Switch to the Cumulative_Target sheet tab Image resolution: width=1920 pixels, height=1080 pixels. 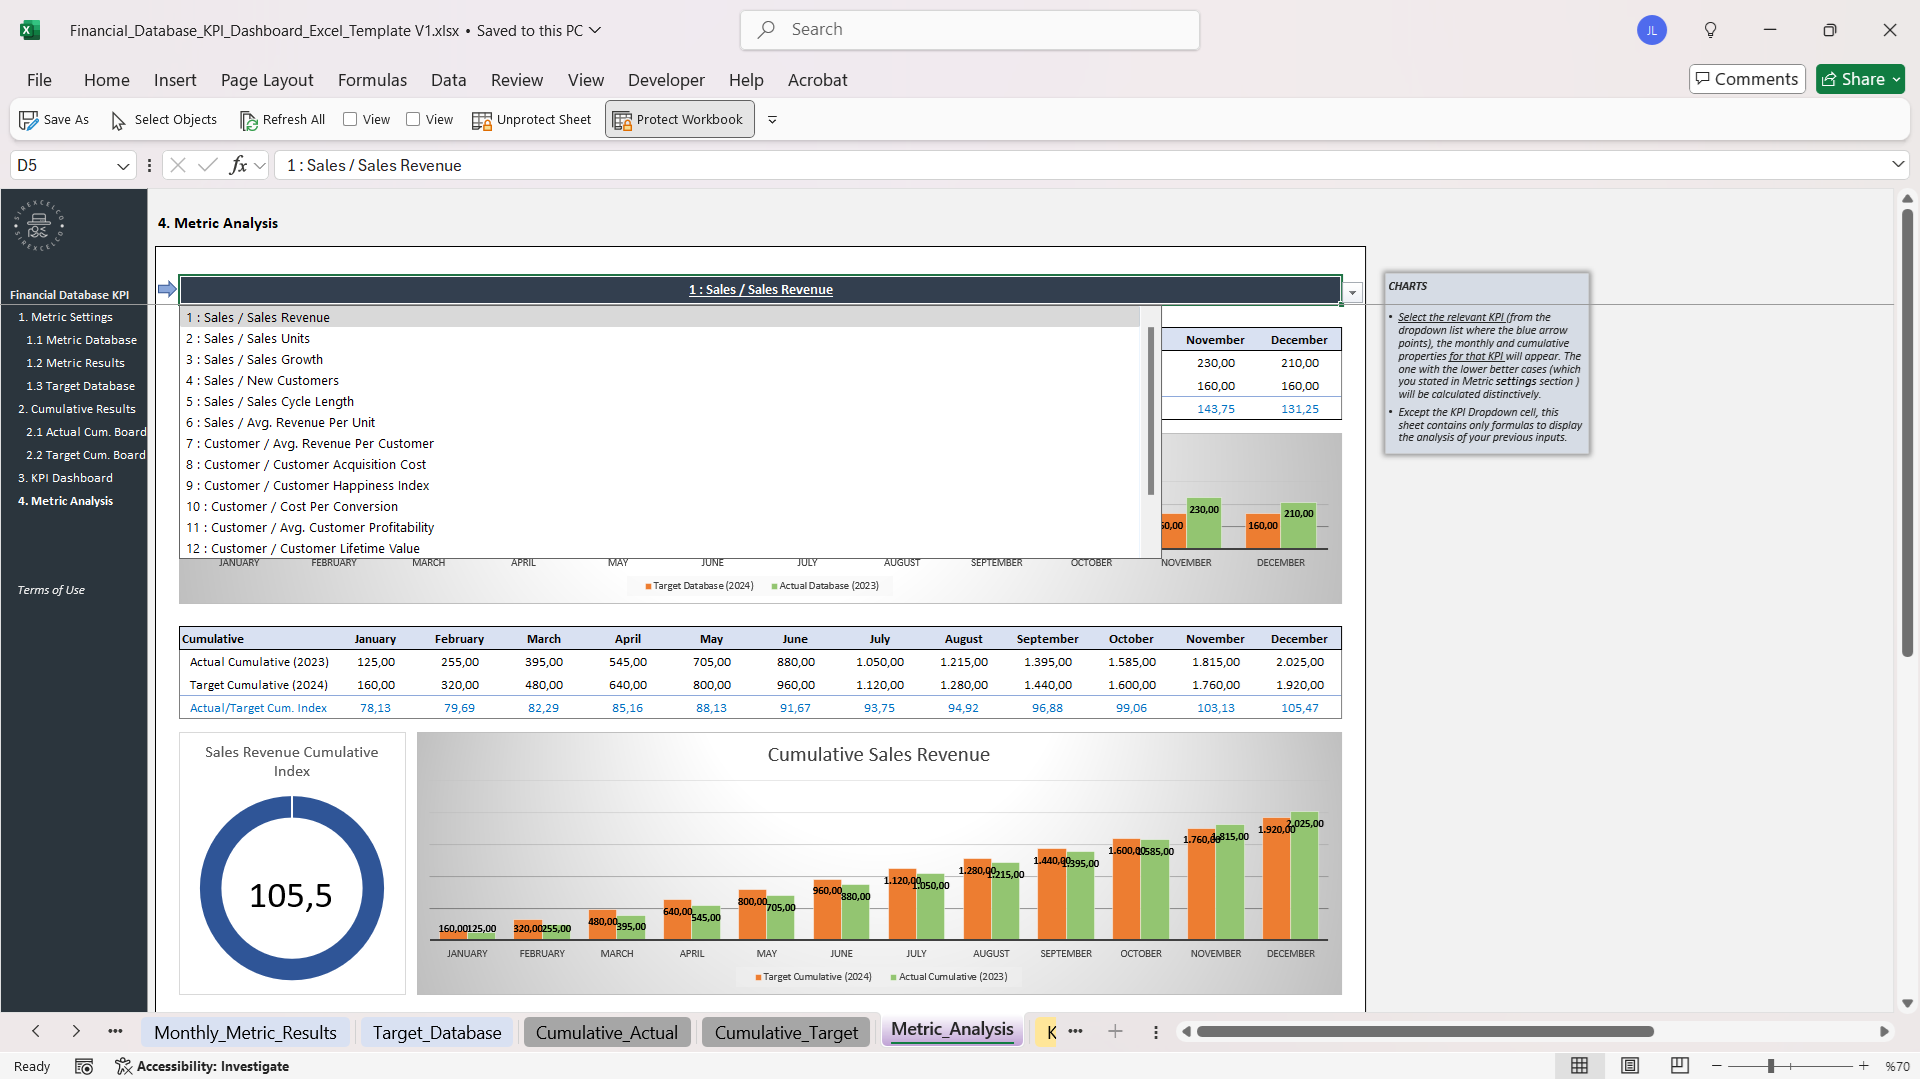point(786,1032)
